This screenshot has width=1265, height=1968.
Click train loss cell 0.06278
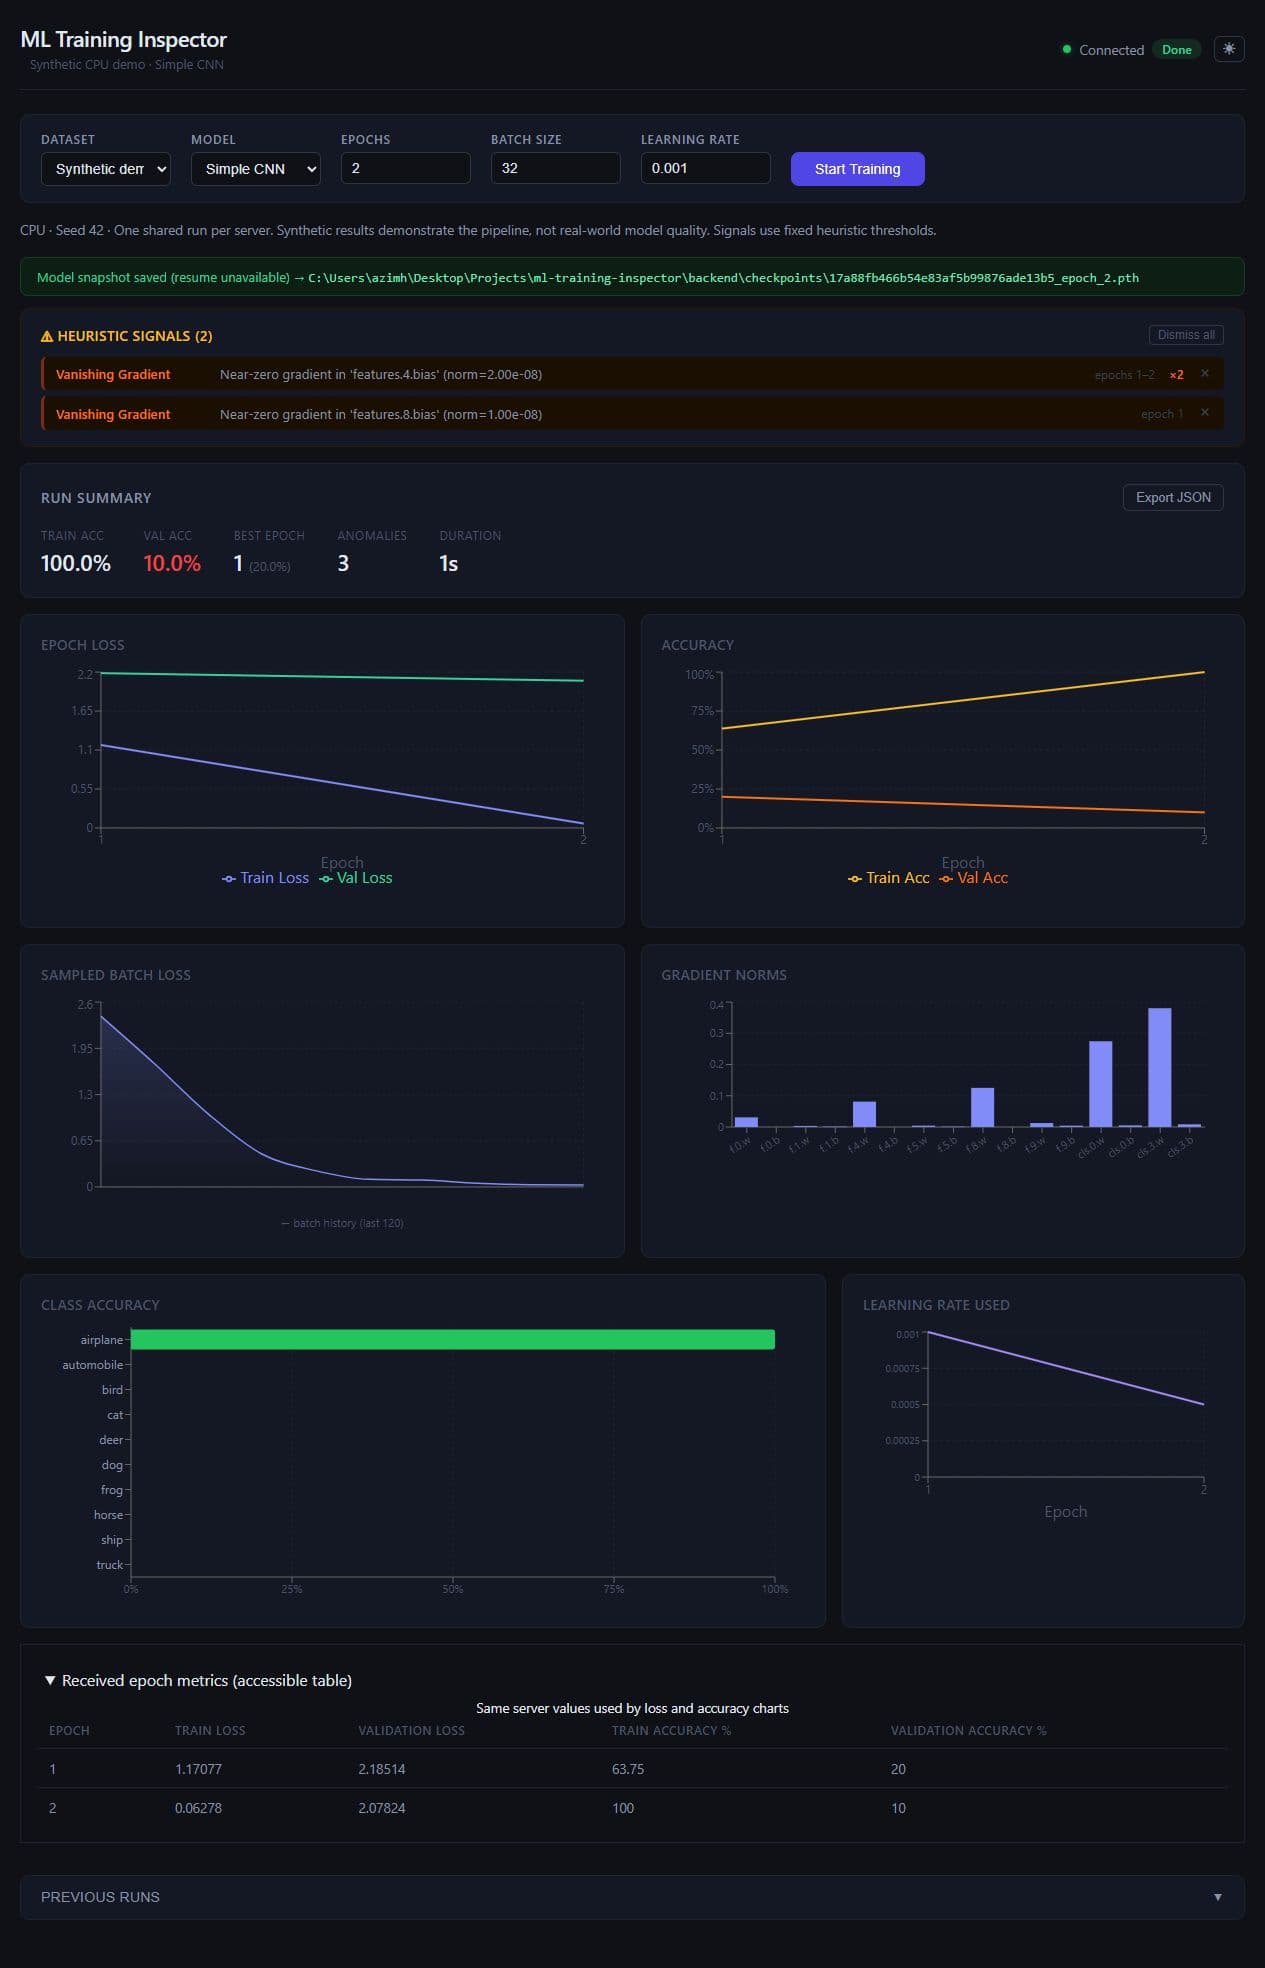198,1808
